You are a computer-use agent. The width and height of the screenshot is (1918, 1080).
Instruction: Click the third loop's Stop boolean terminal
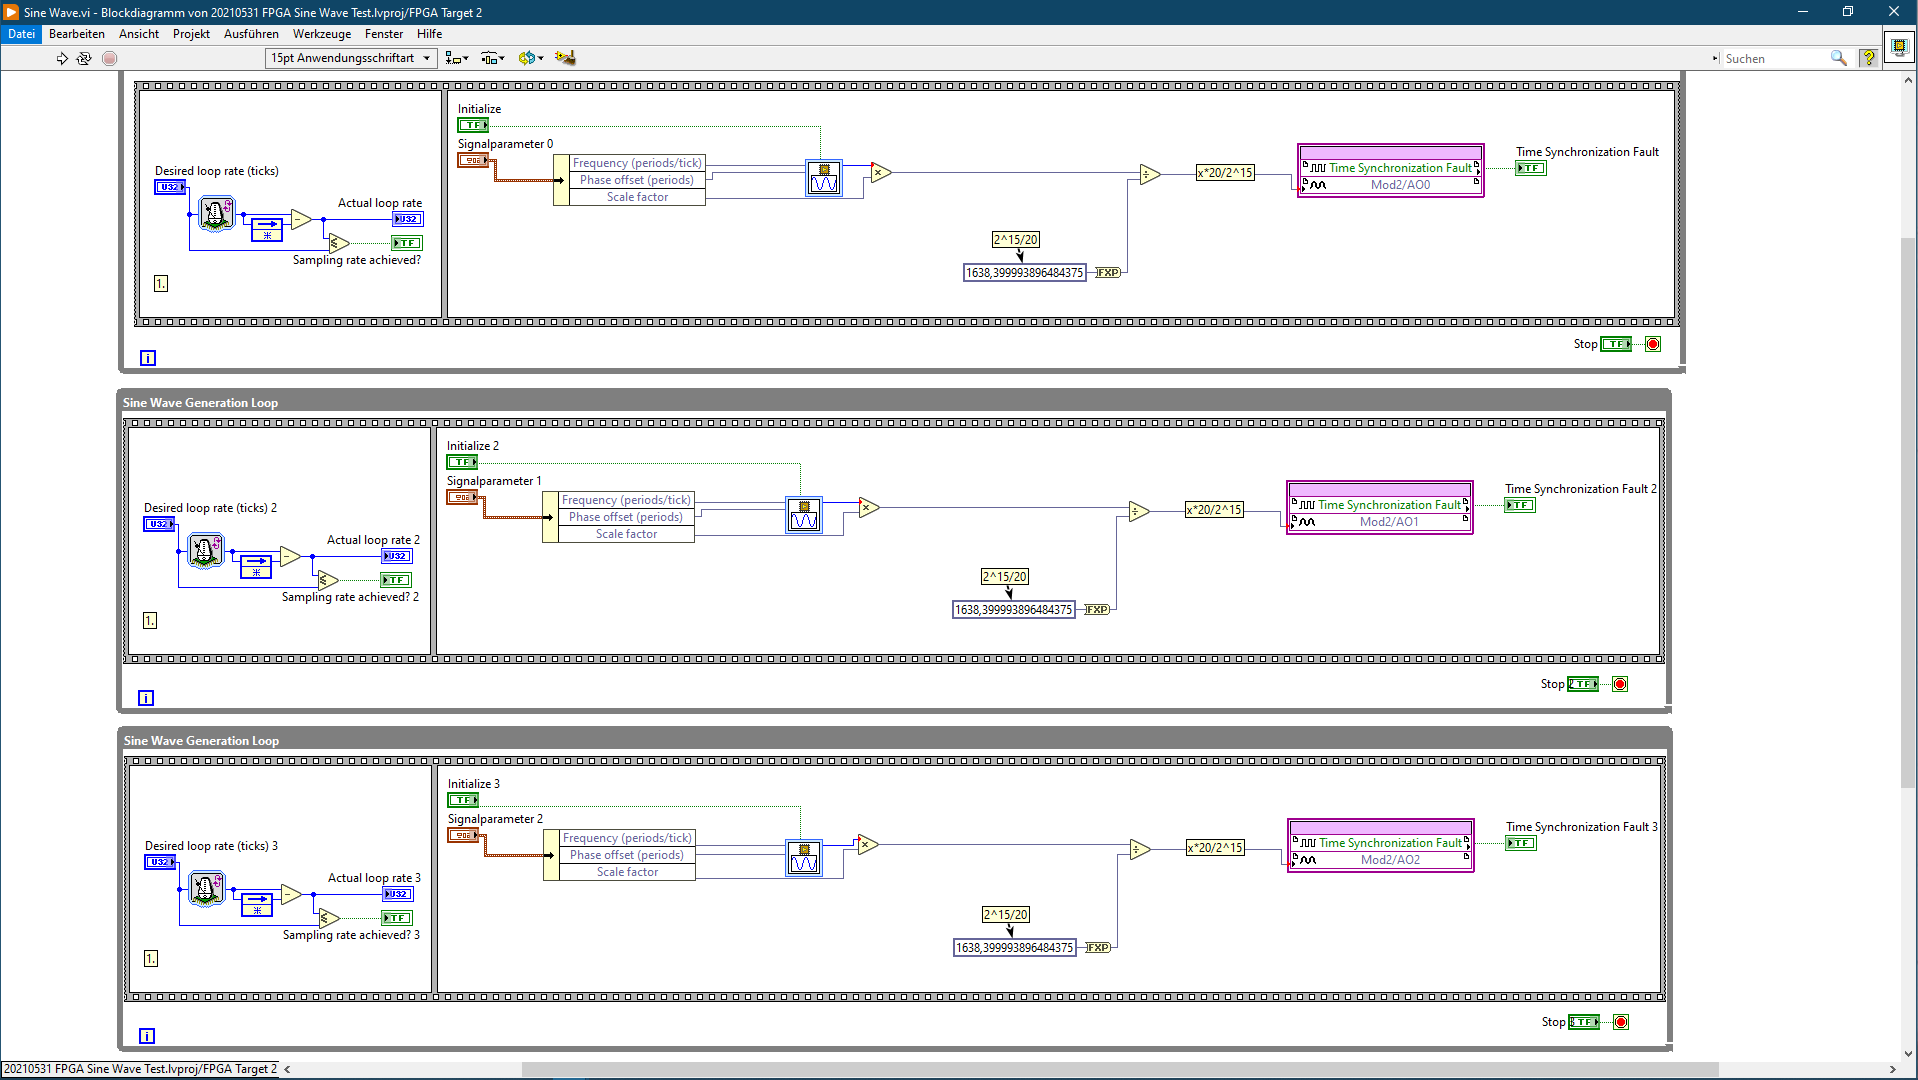coord(1584,1022)
